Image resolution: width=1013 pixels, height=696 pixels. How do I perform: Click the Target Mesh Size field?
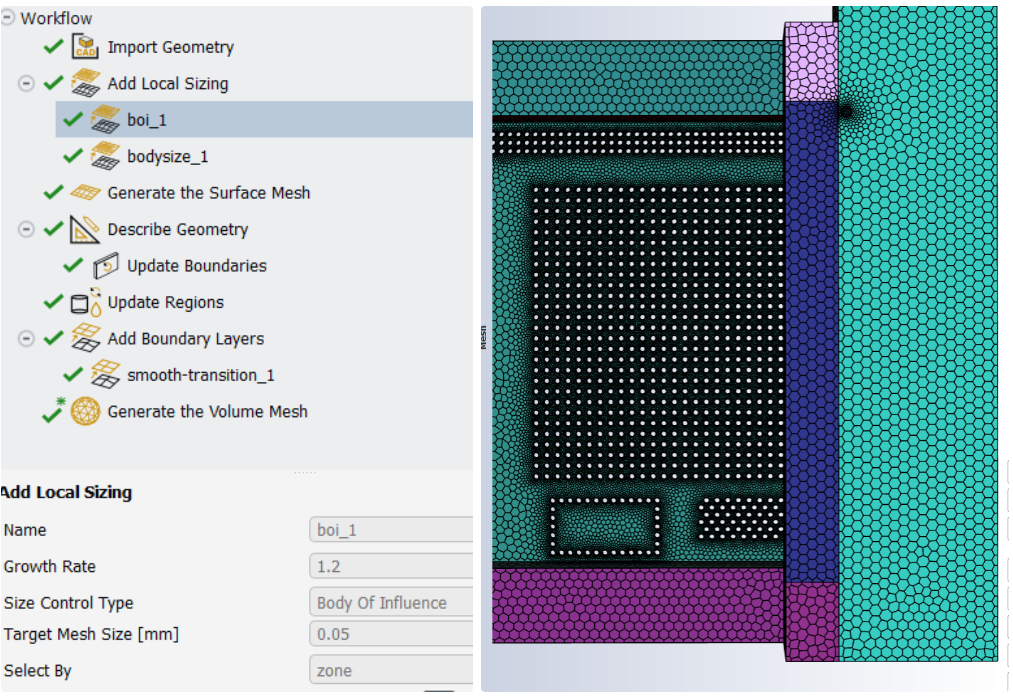tap(391, 634)
